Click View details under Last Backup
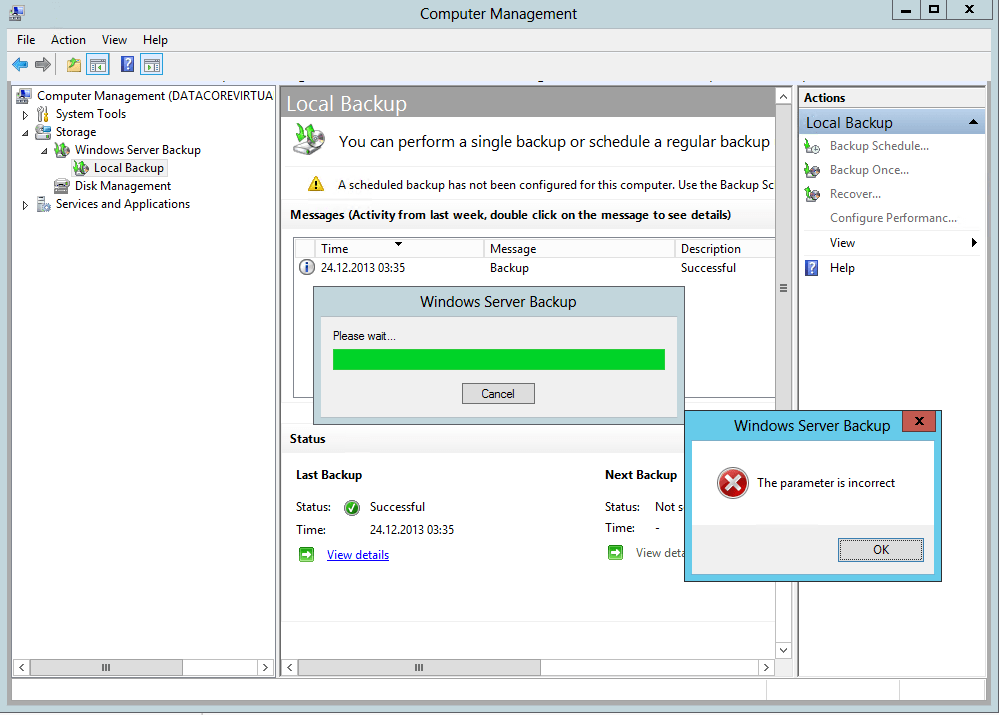The width and height of the screenshot is (999, 715). 357,553
